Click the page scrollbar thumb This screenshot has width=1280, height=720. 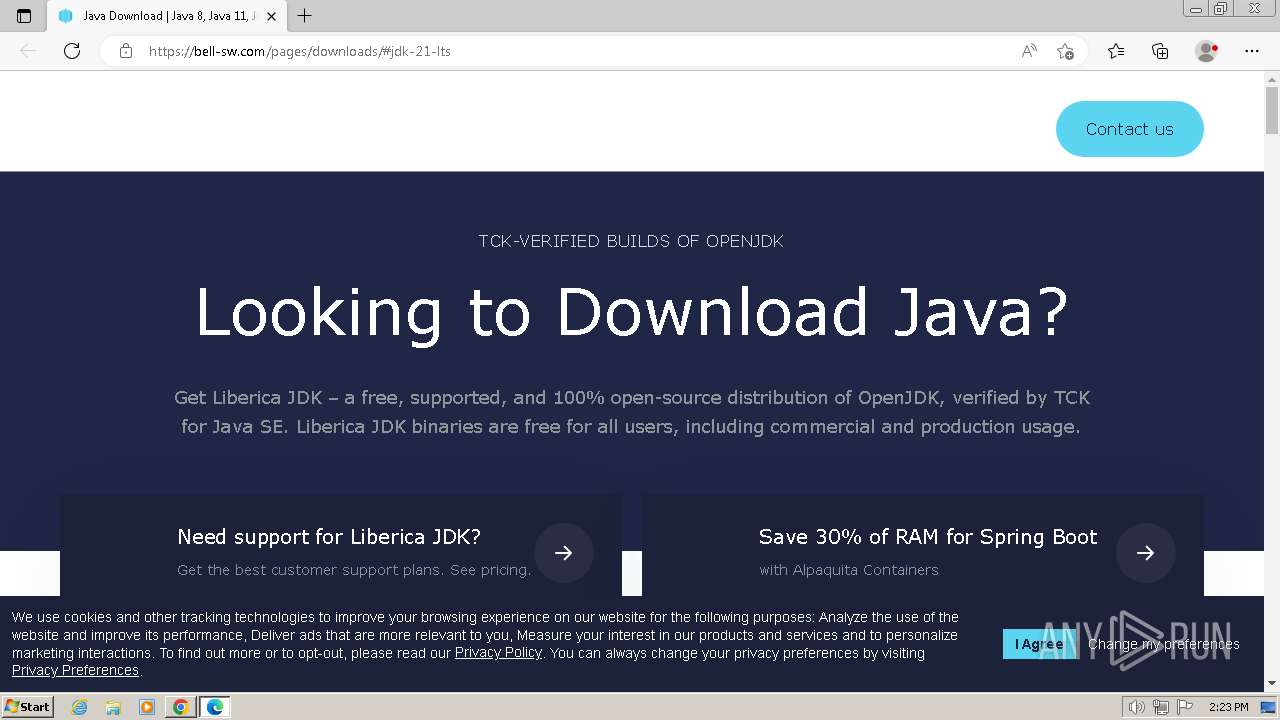[x=1272, y=111]
